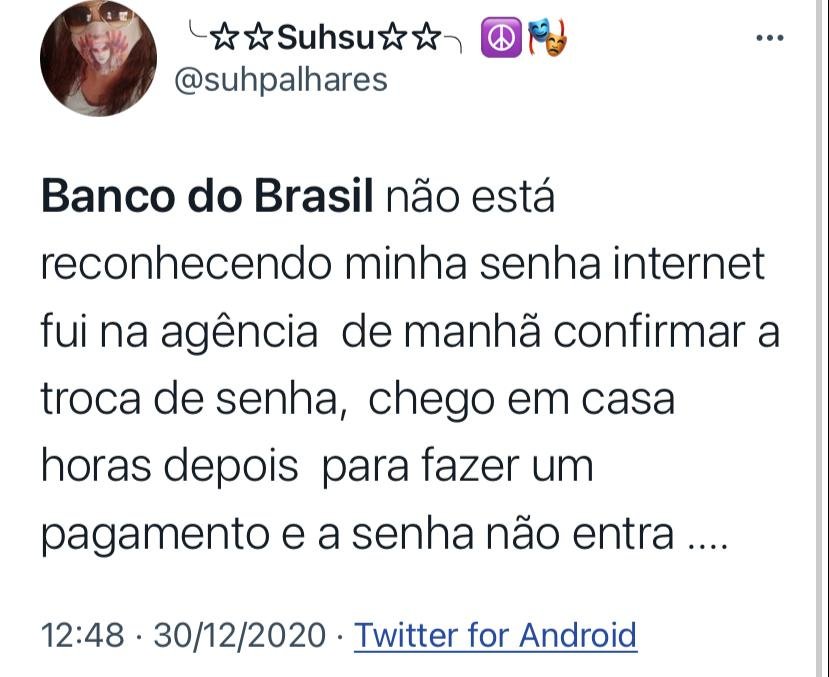Click the @suhpalhares handle

281,80
